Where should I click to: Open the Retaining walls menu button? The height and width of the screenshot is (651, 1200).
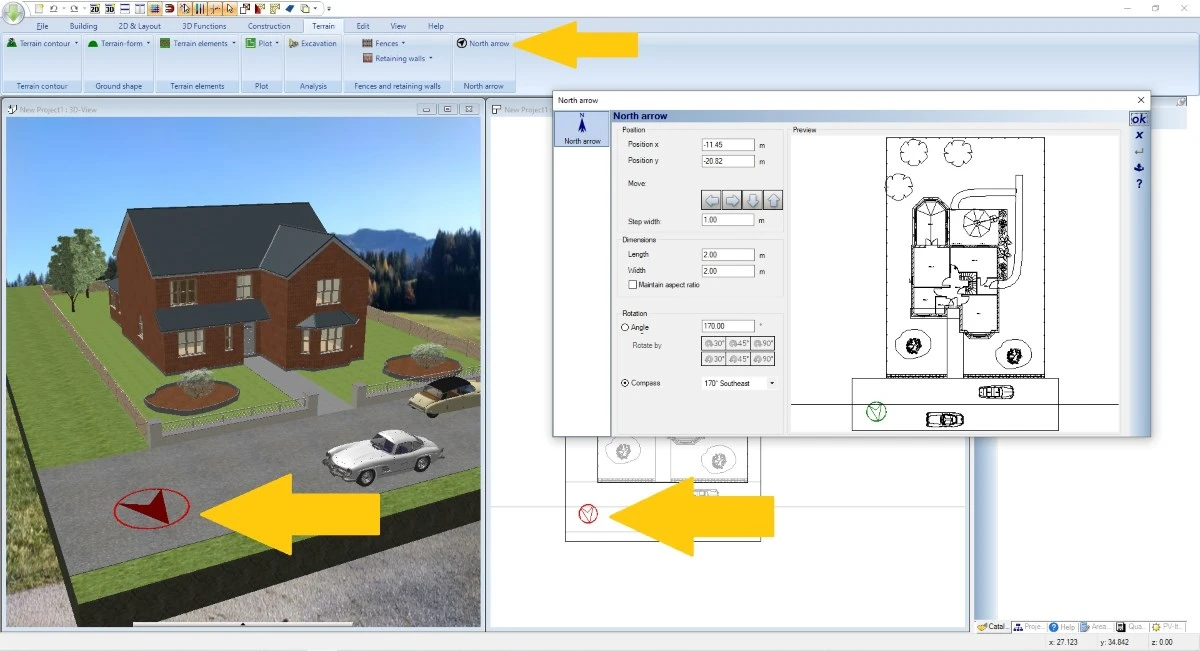pos(404,59)
